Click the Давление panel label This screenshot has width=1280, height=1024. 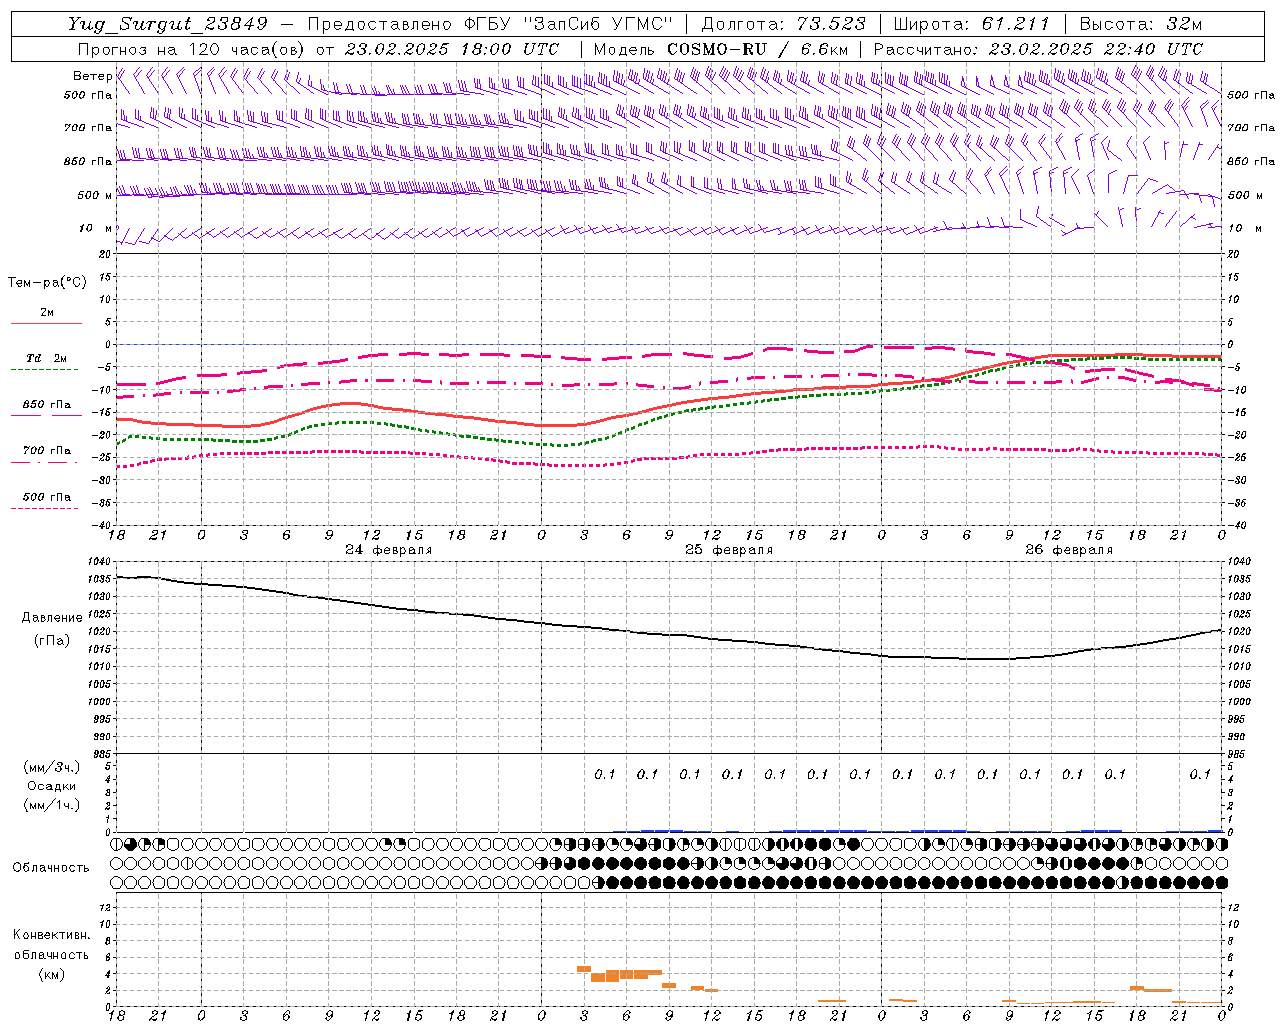click(x=52, y=617)
